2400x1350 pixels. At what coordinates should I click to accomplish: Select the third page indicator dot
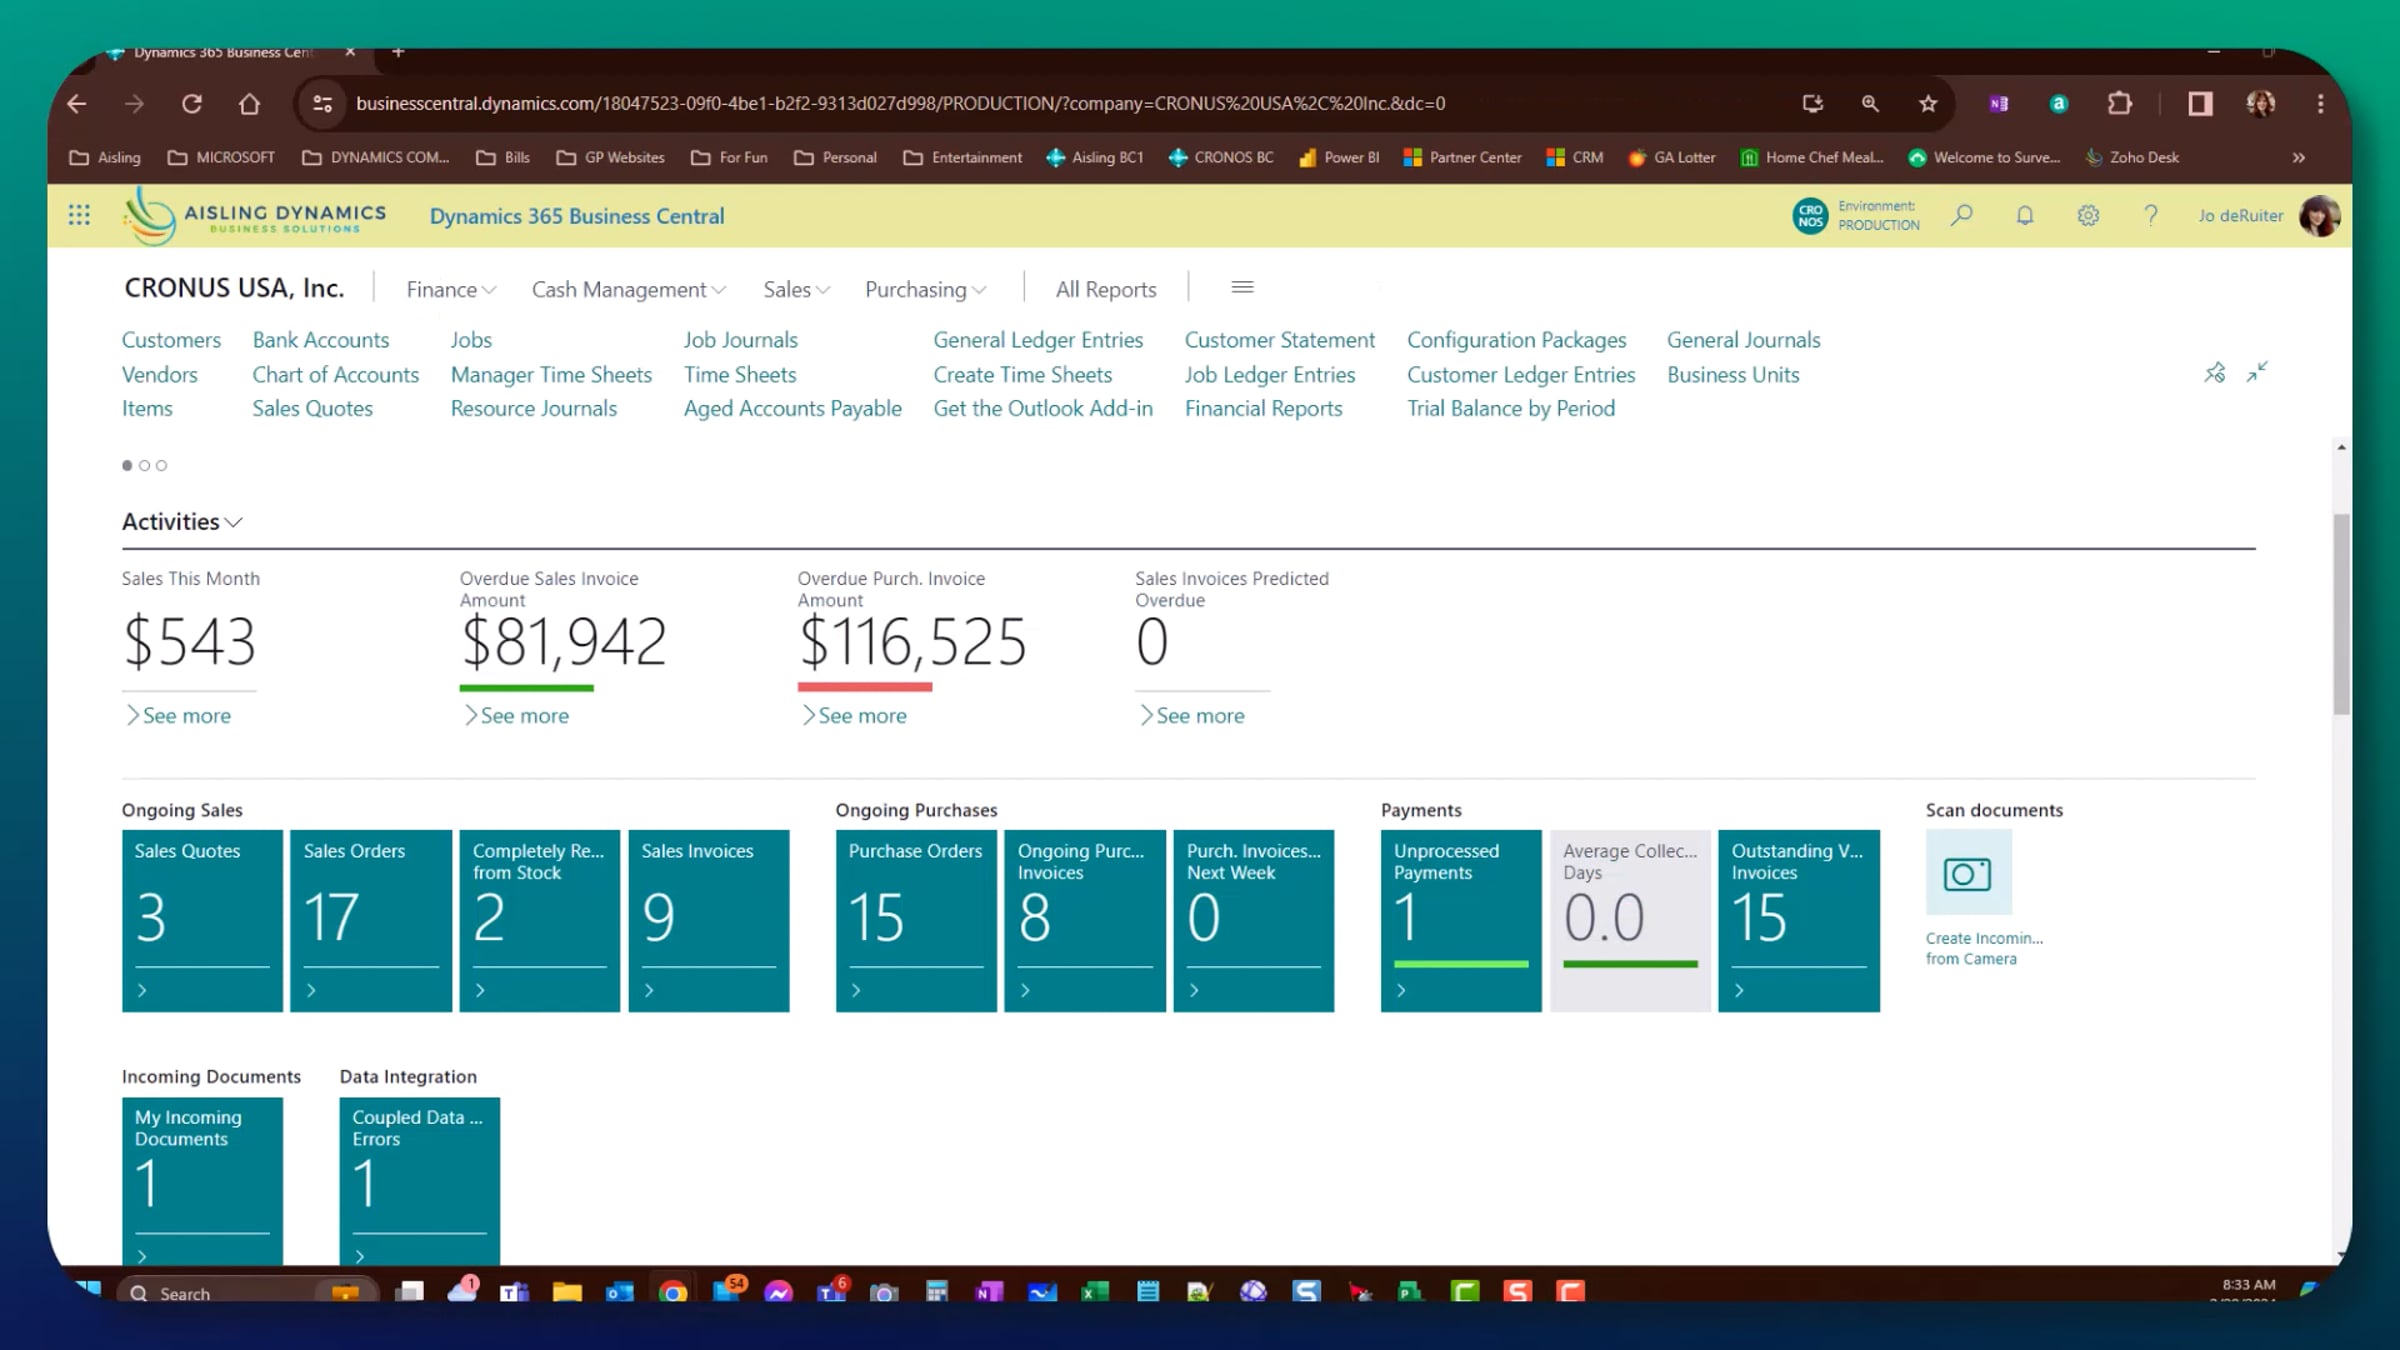(161, 465)
